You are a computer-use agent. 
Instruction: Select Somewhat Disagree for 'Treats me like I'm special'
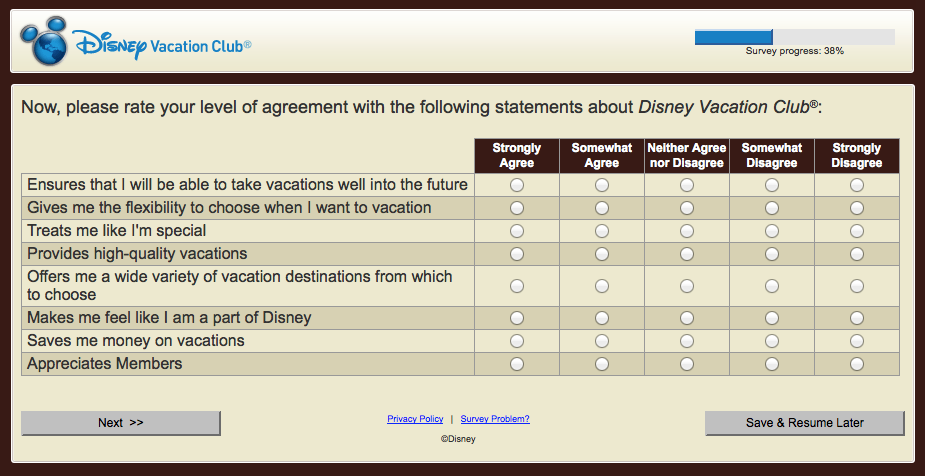coord(772,231)
